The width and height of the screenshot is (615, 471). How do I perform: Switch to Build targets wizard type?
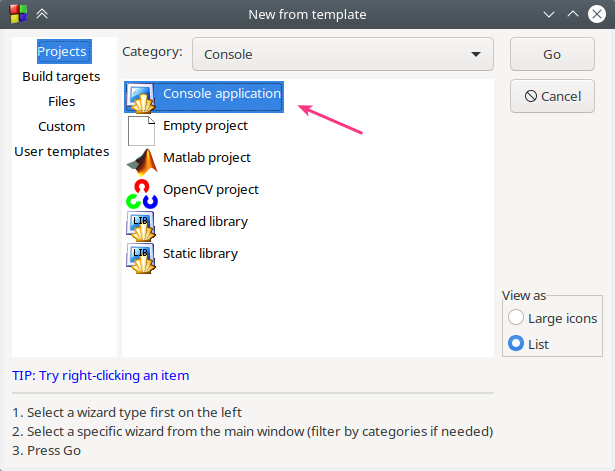(x=61, y=76)
